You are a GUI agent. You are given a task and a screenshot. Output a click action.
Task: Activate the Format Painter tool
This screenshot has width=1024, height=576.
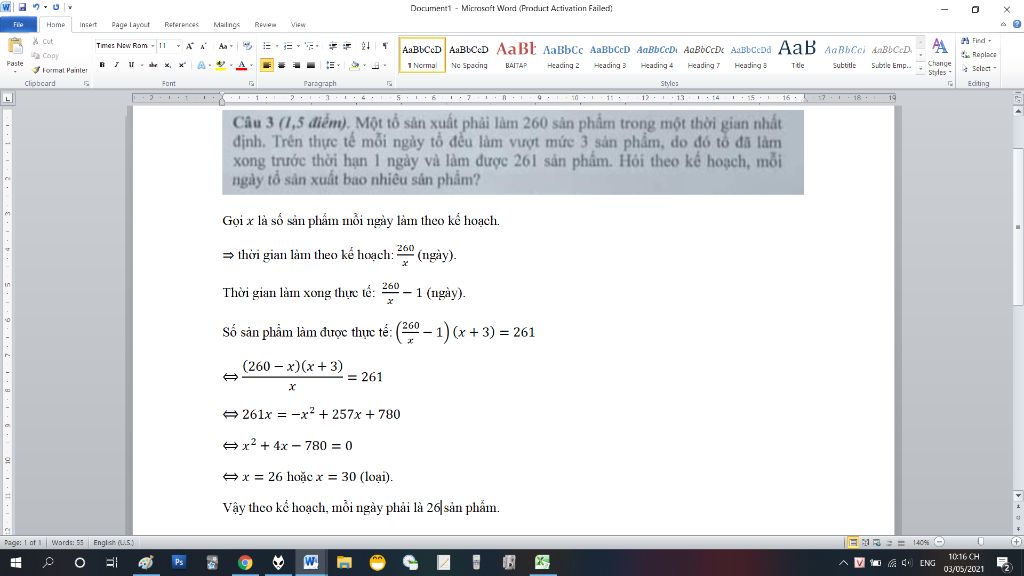pyautogui.click(x=59, y=70)
